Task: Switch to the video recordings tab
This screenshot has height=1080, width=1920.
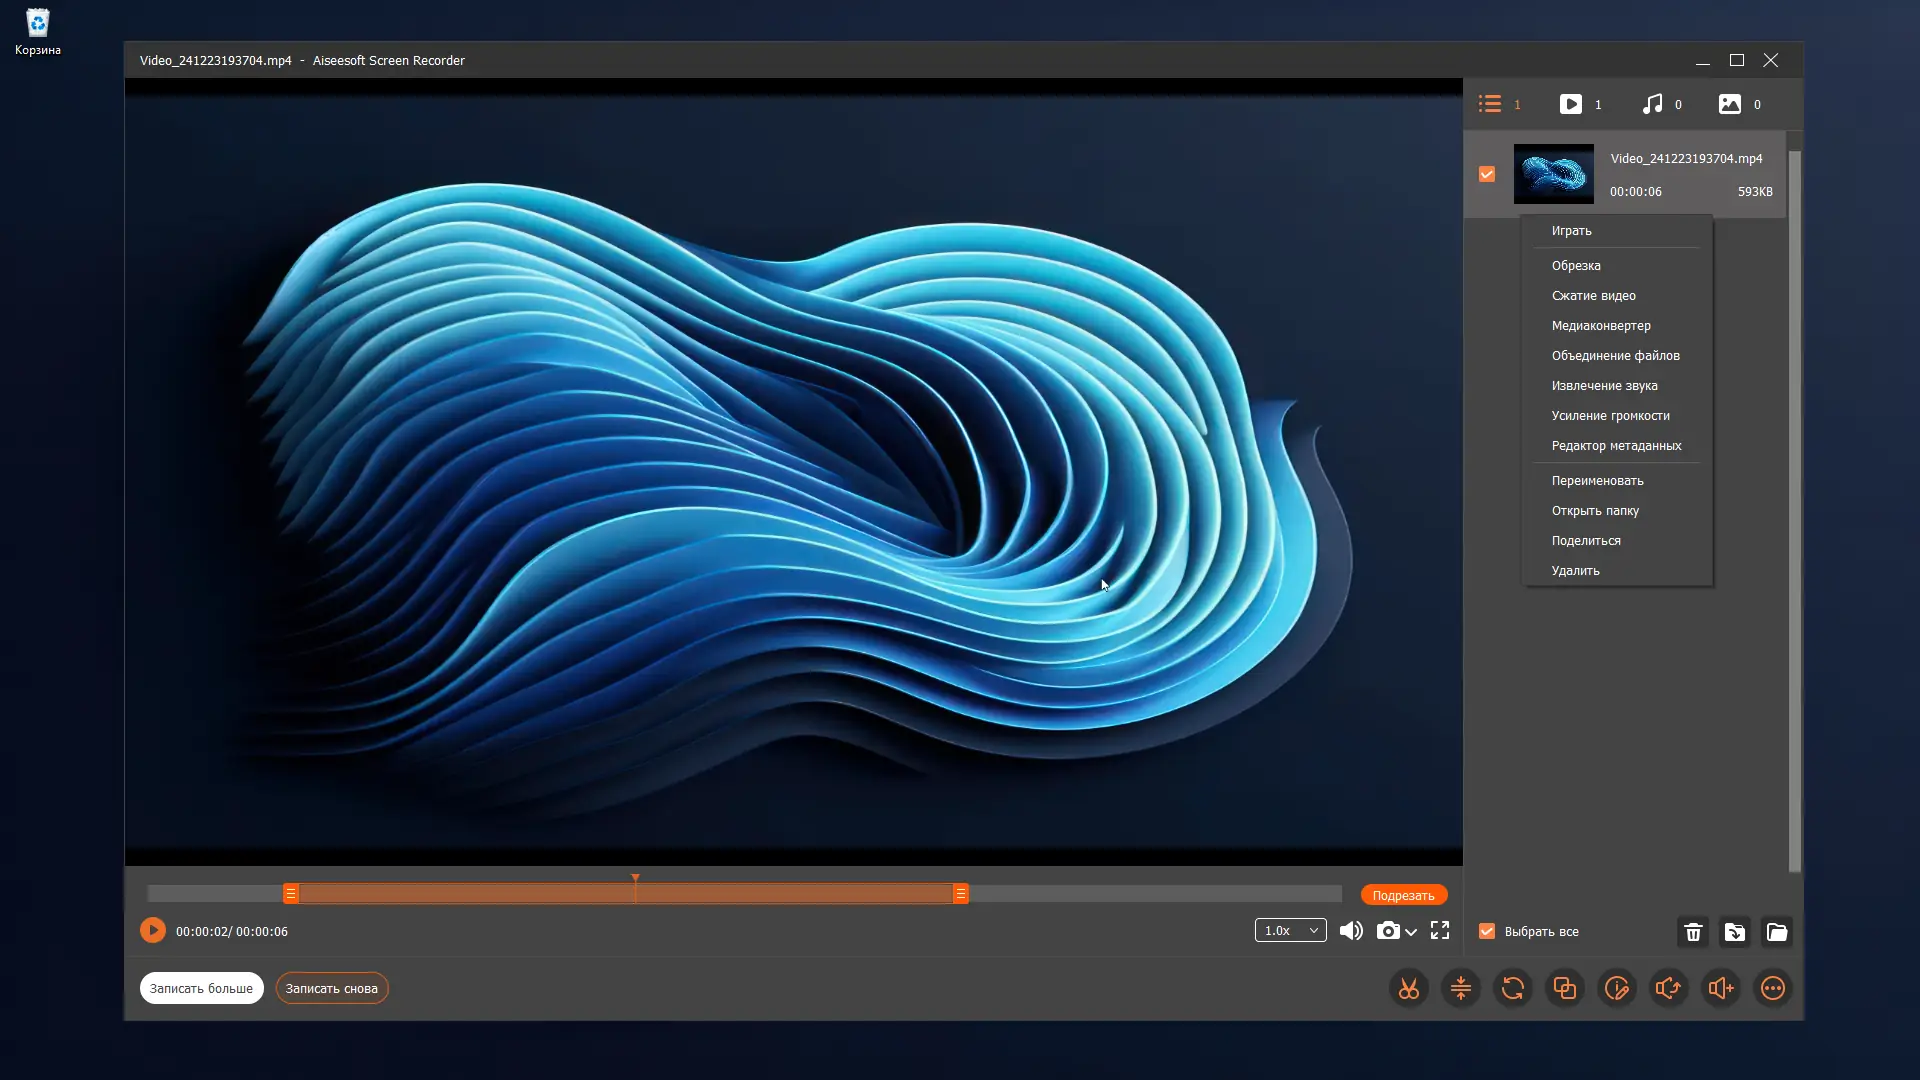Action: [x=1571, y=104]
